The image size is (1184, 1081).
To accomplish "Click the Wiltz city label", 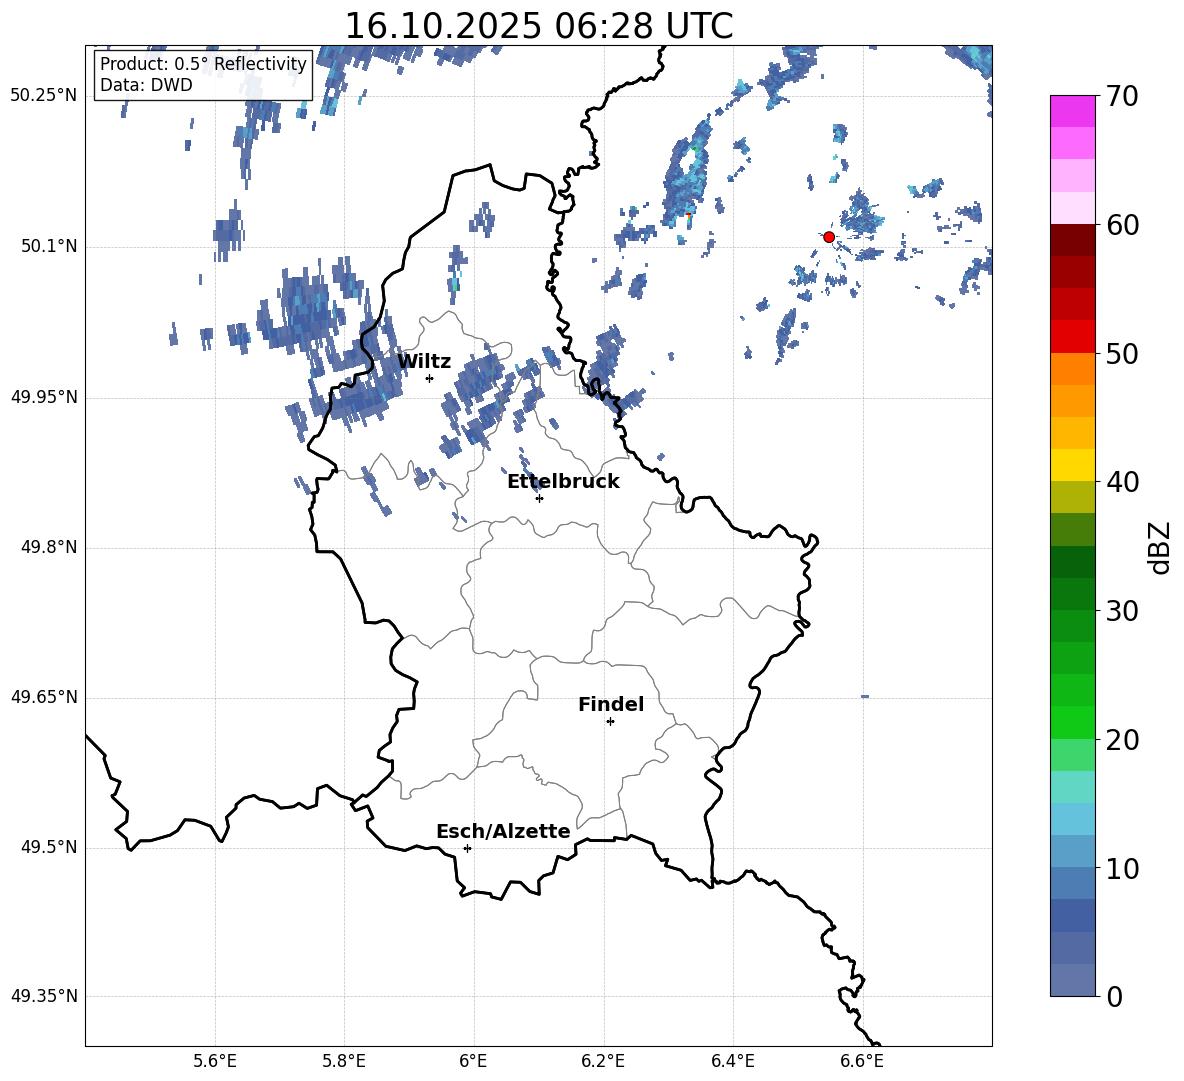I will click(424, 362).
